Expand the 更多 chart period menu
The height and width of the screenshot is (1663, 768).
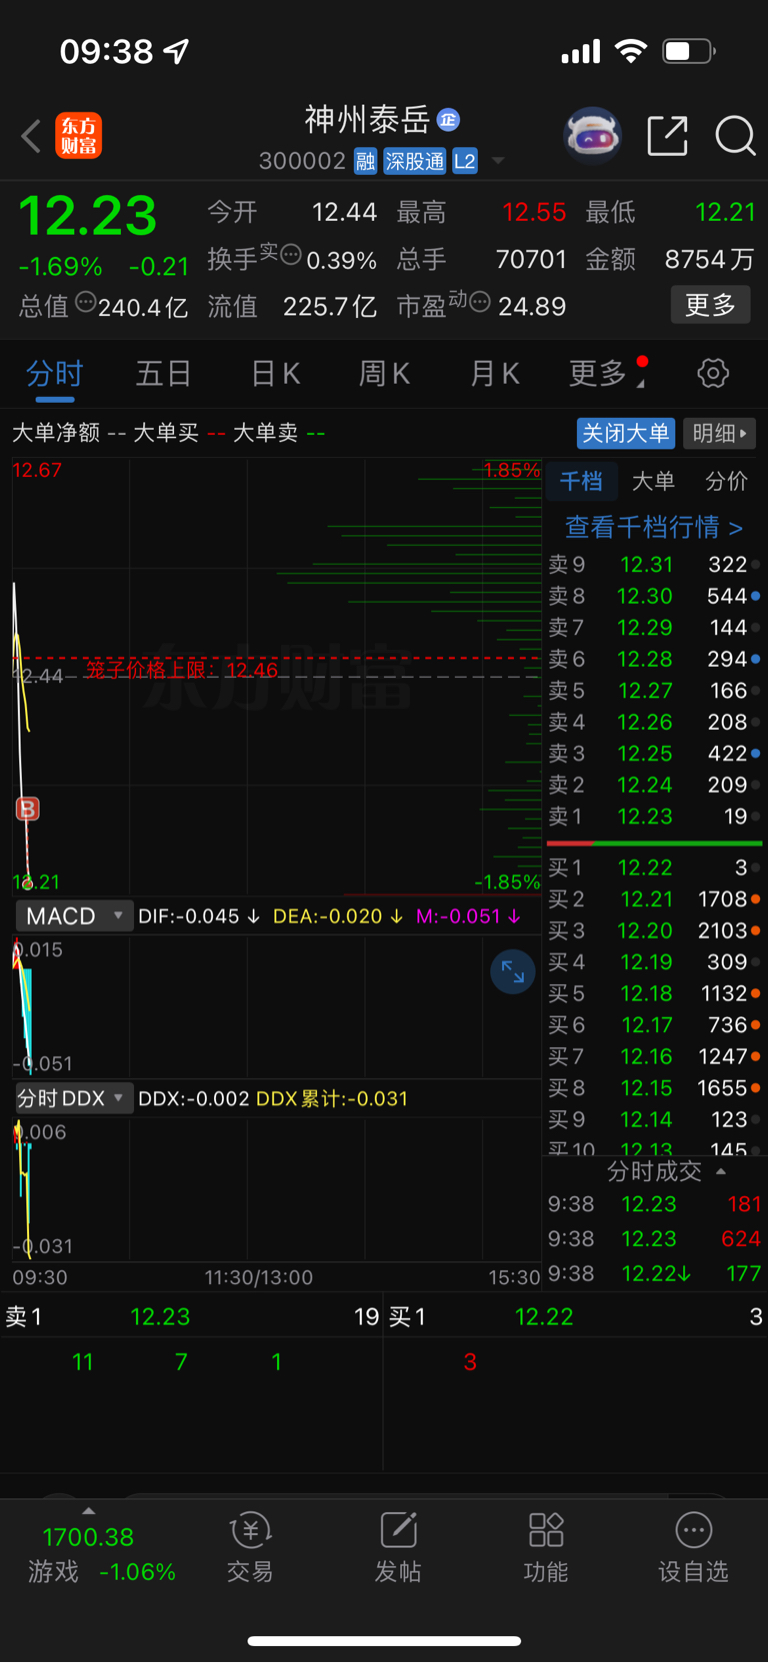(x=608, y=374)
